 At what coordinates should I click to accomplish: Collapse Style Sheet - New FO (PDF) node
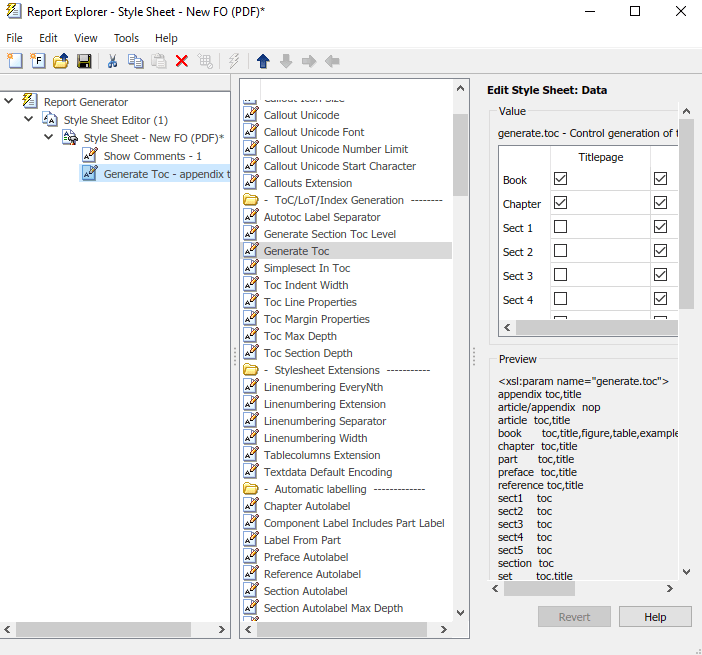(x=49, y=137)
